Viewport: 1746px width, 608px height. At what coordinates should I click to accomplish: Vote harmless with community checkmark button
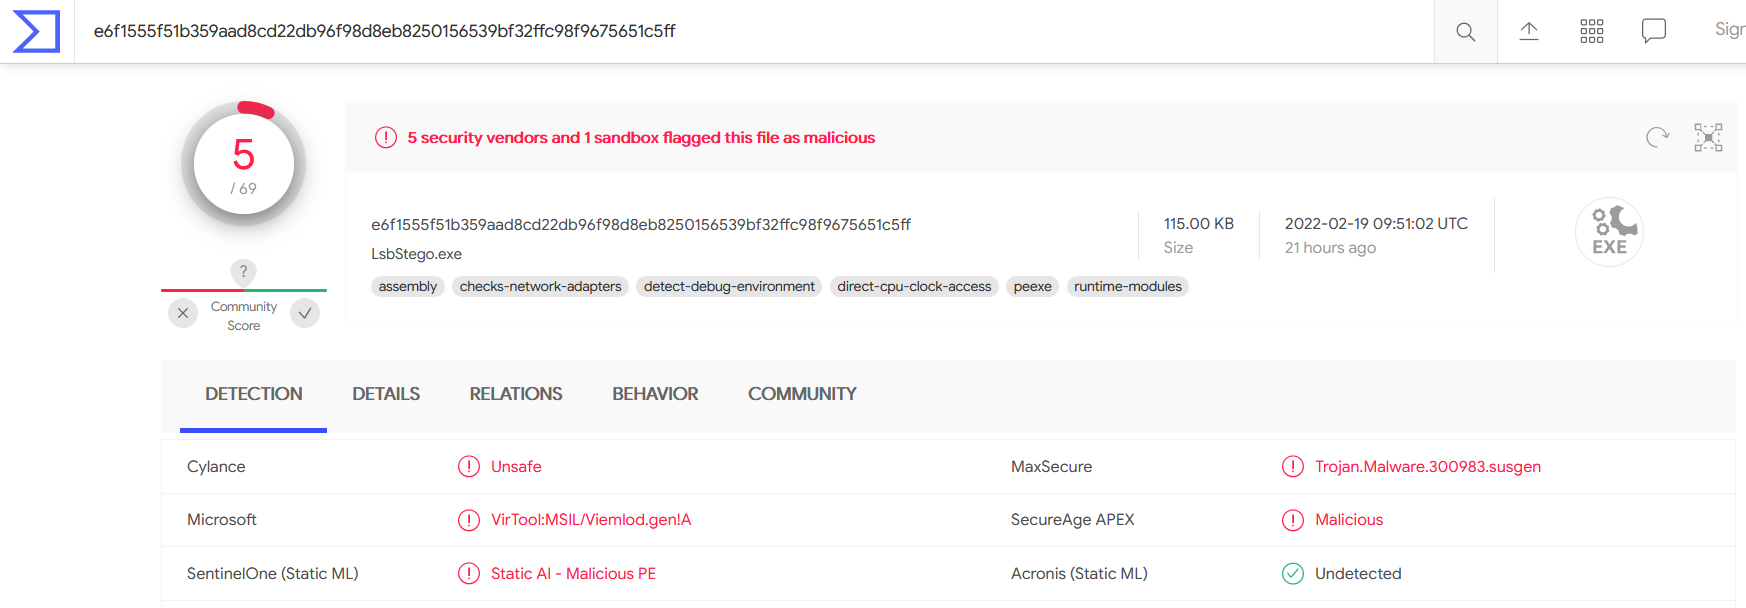[x=305, y=313]
